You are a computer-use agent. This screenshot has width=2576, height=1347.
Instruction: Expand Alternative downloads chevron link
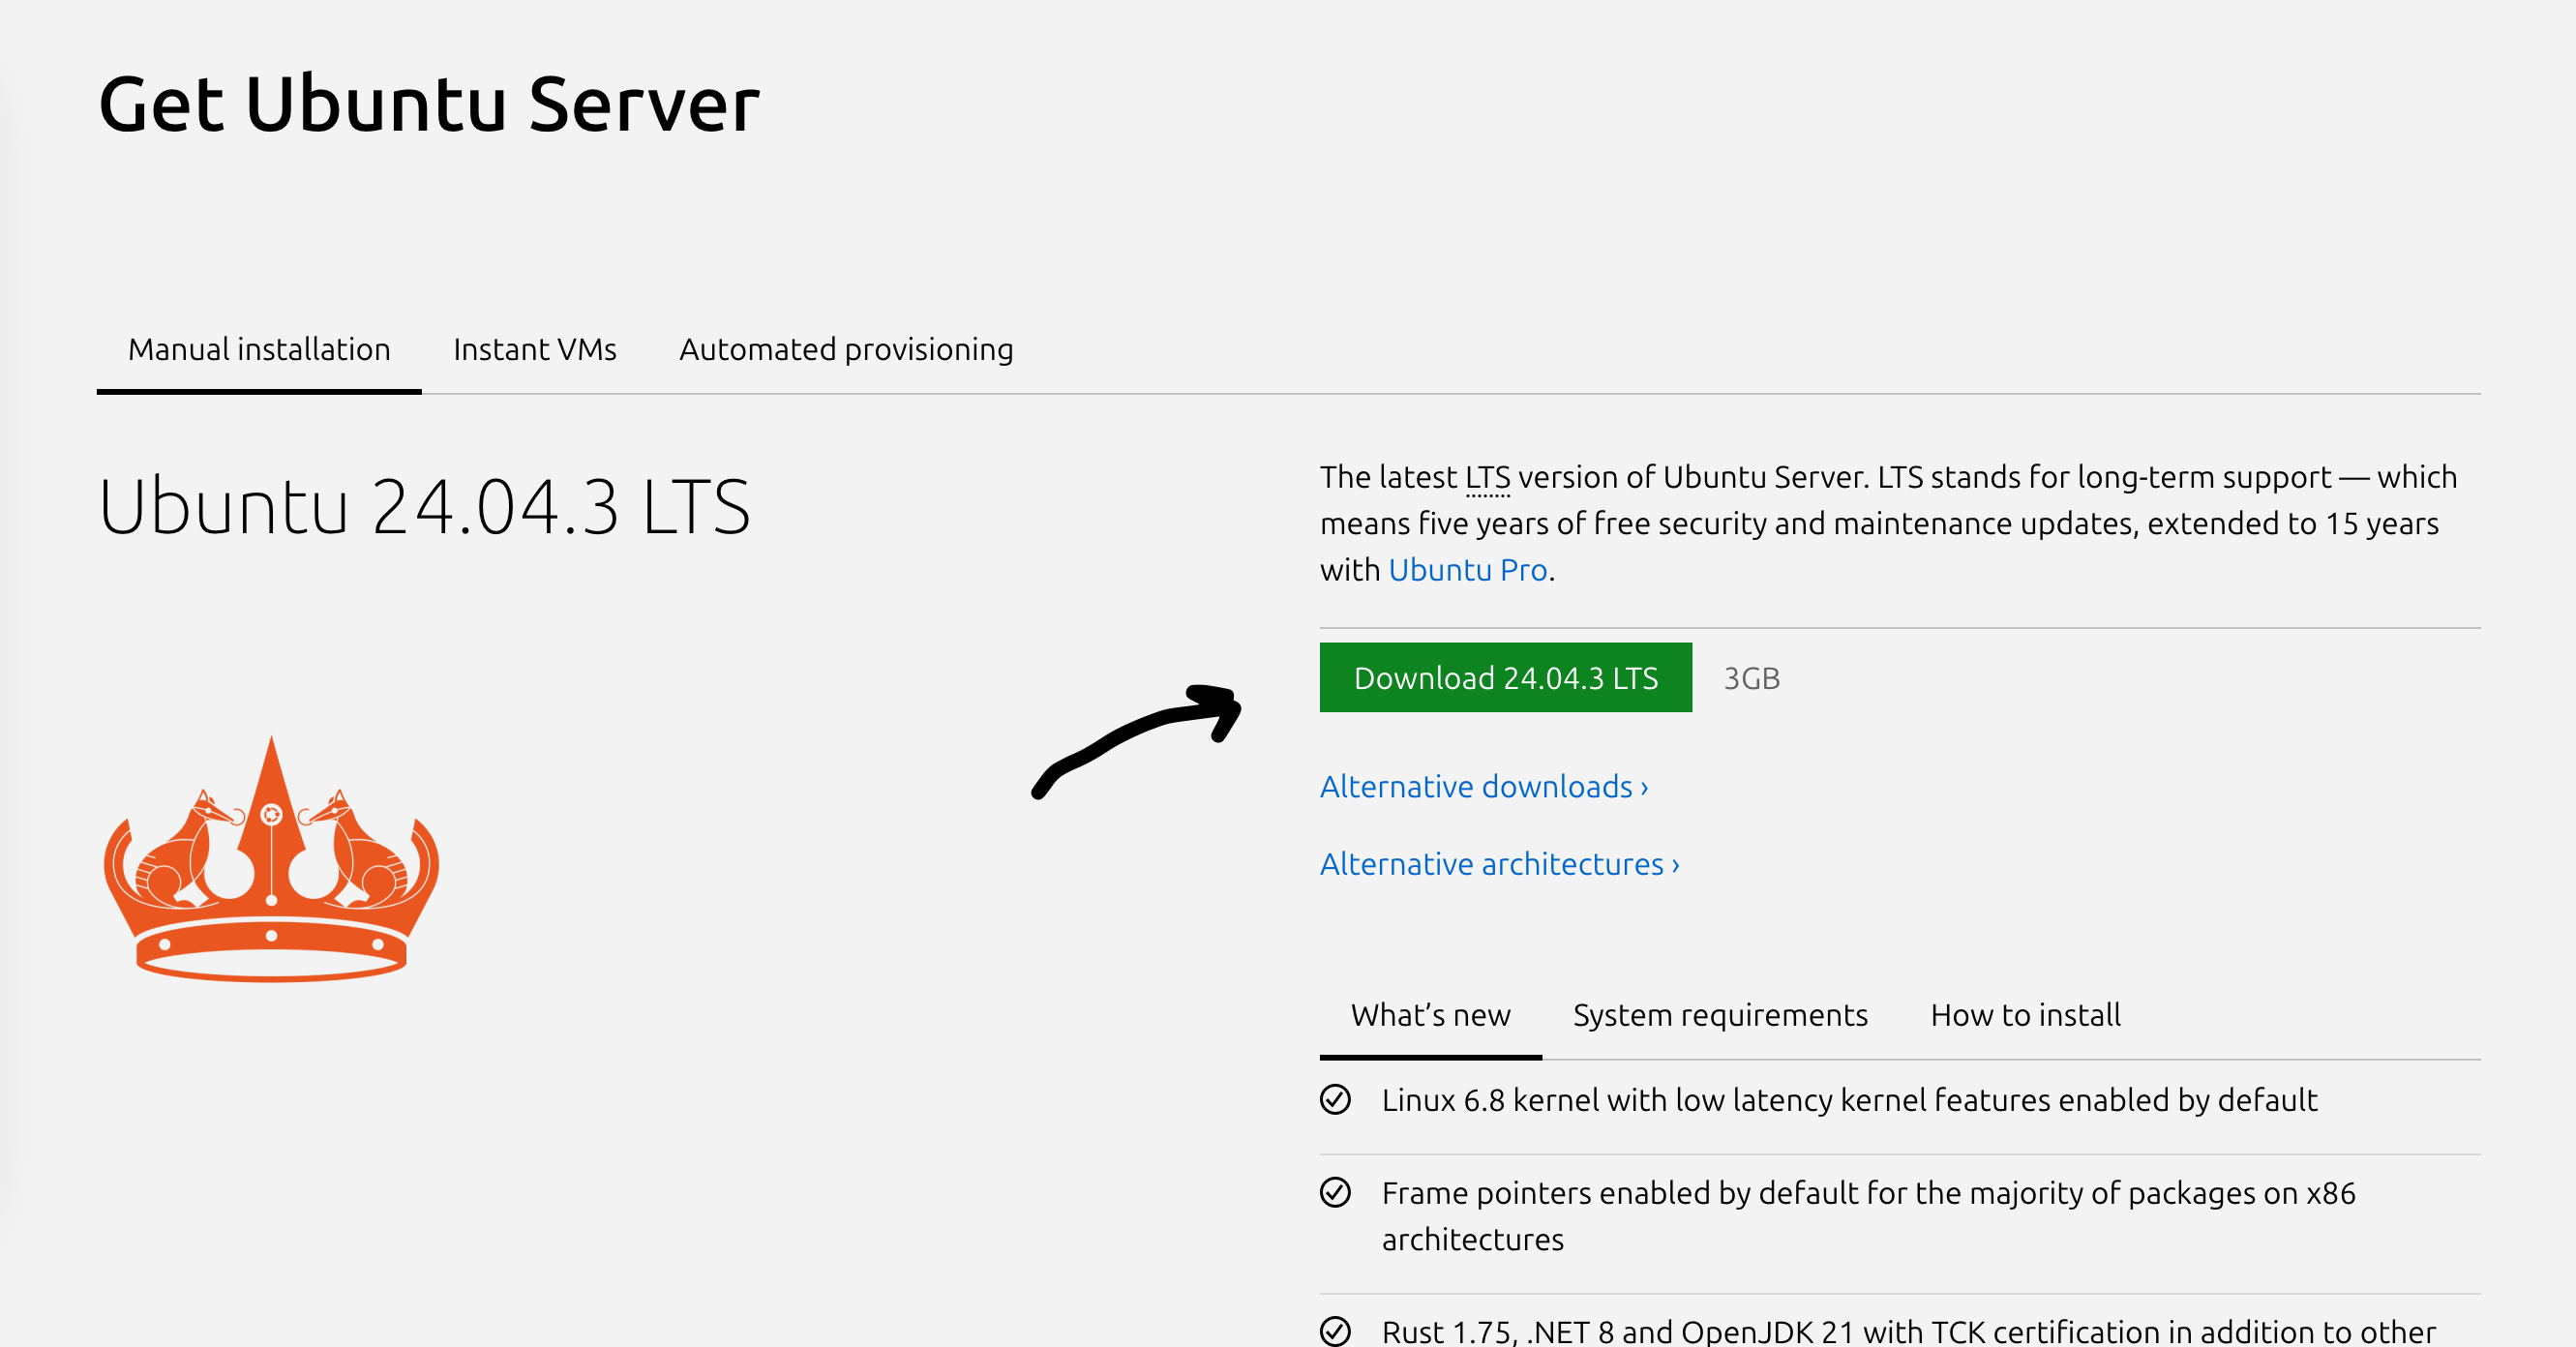(1483, 787)
